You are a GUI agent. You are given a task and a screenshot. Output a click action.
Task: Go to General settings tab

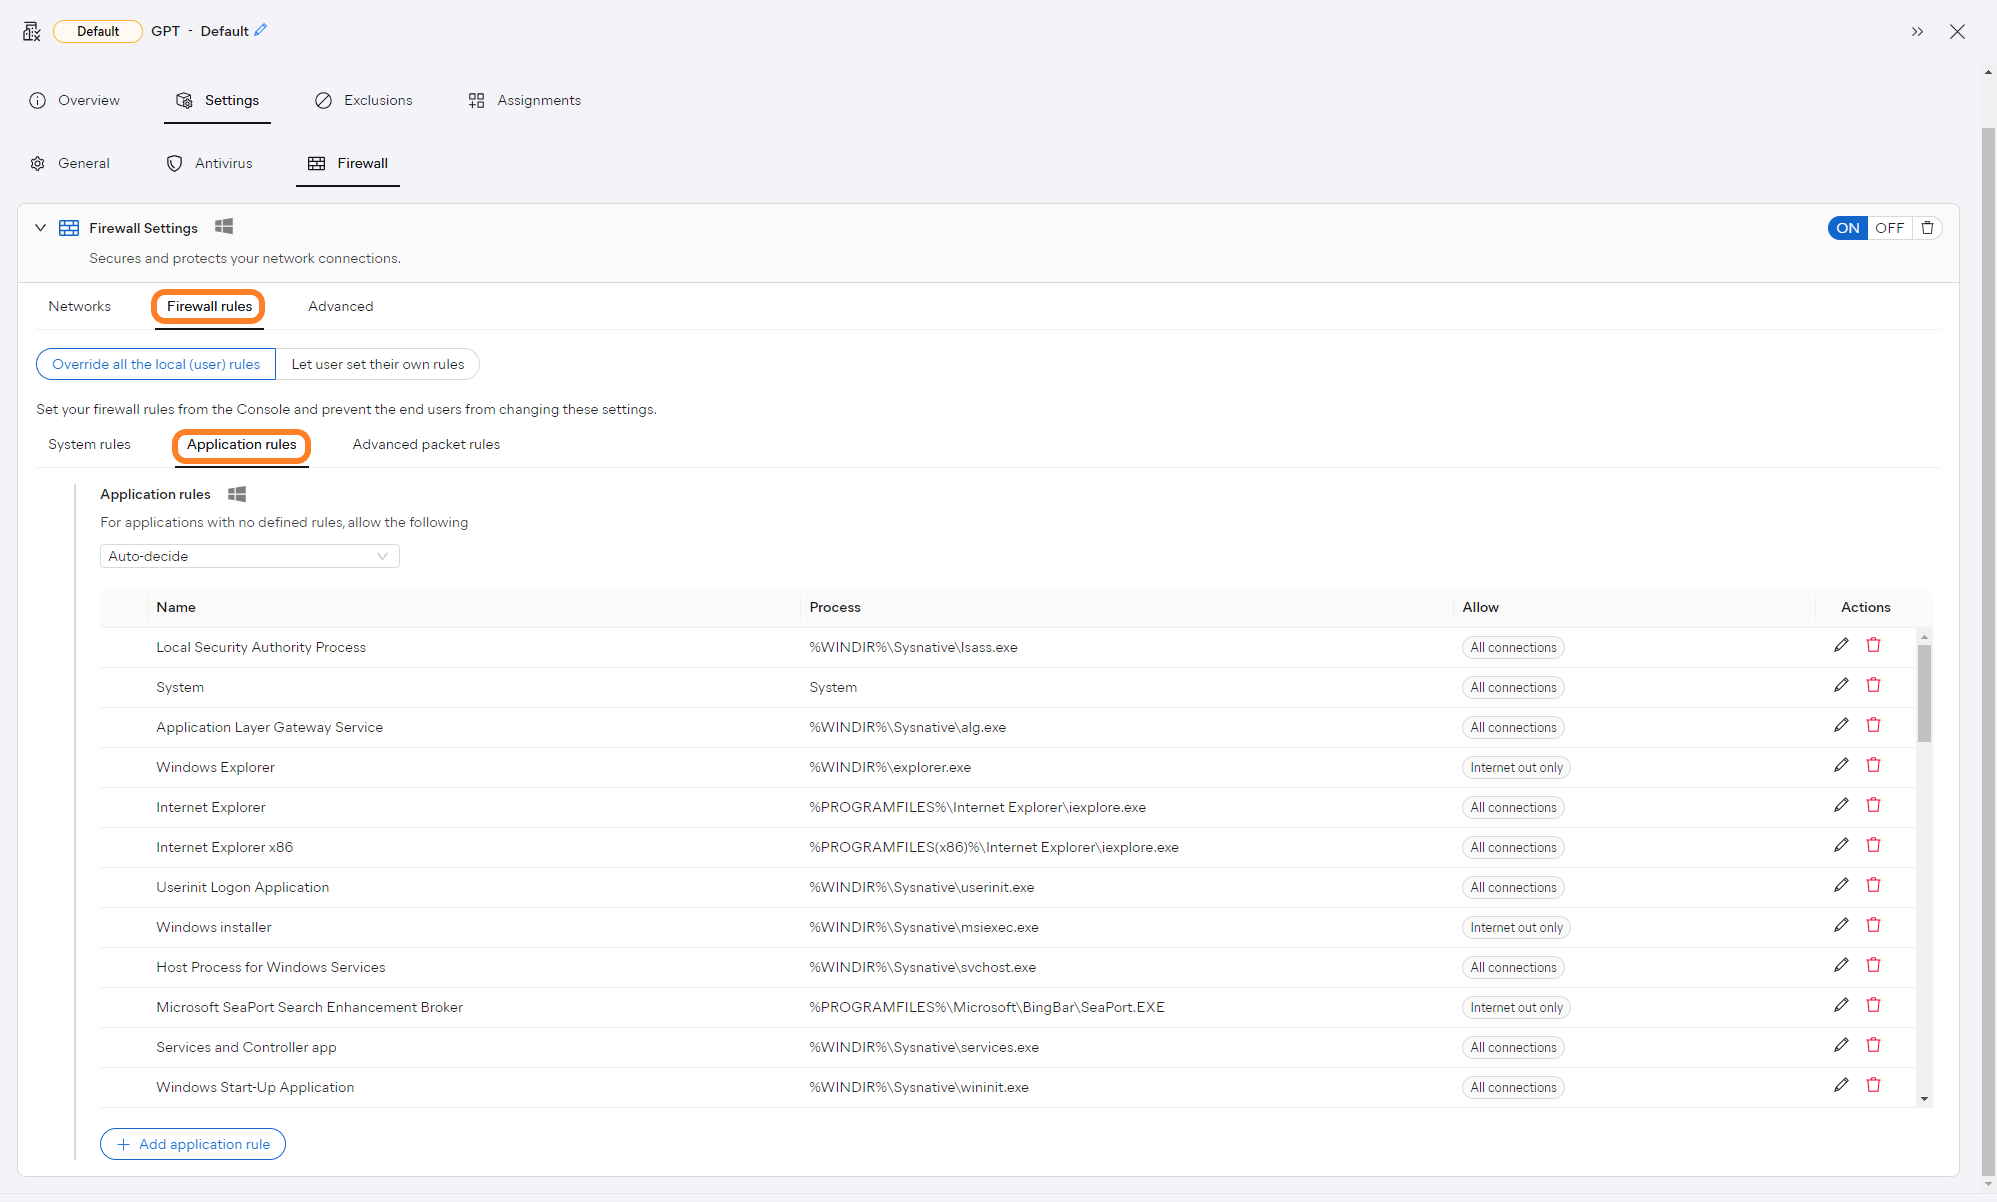(x=70, y=163)
